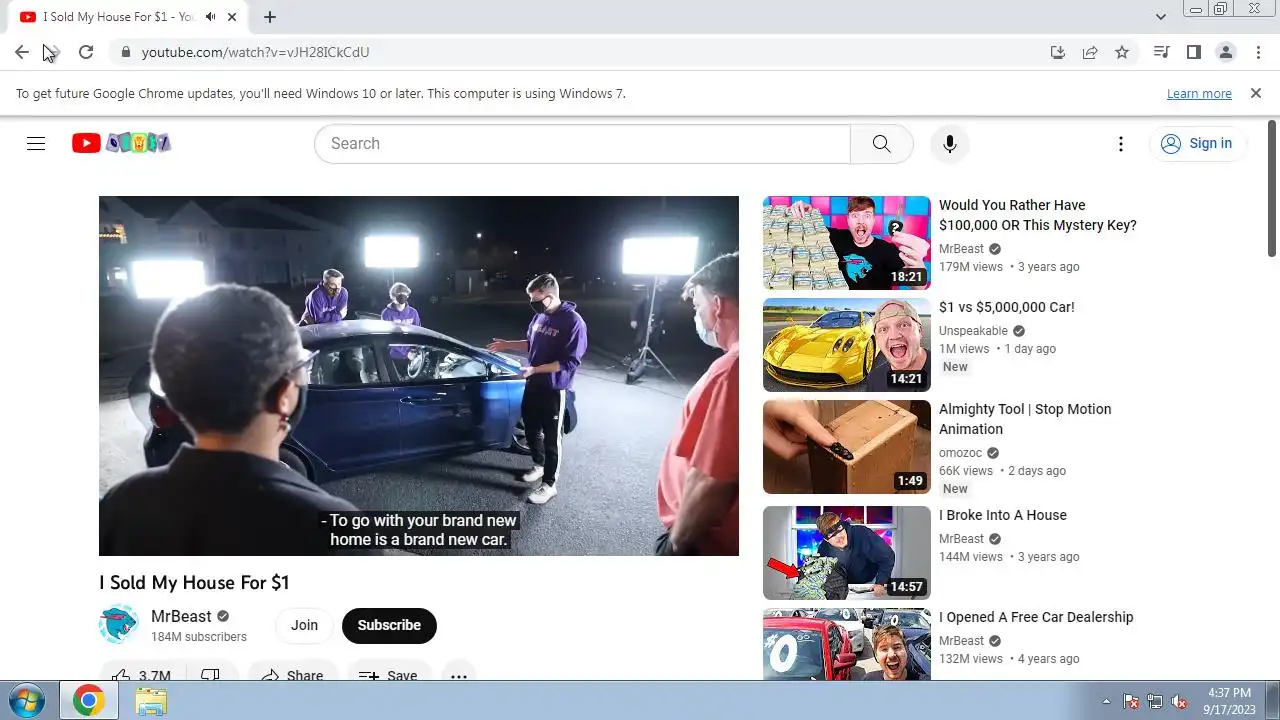
Task: Open MrBeast channel name under video
Action: (x=181, y=616)
